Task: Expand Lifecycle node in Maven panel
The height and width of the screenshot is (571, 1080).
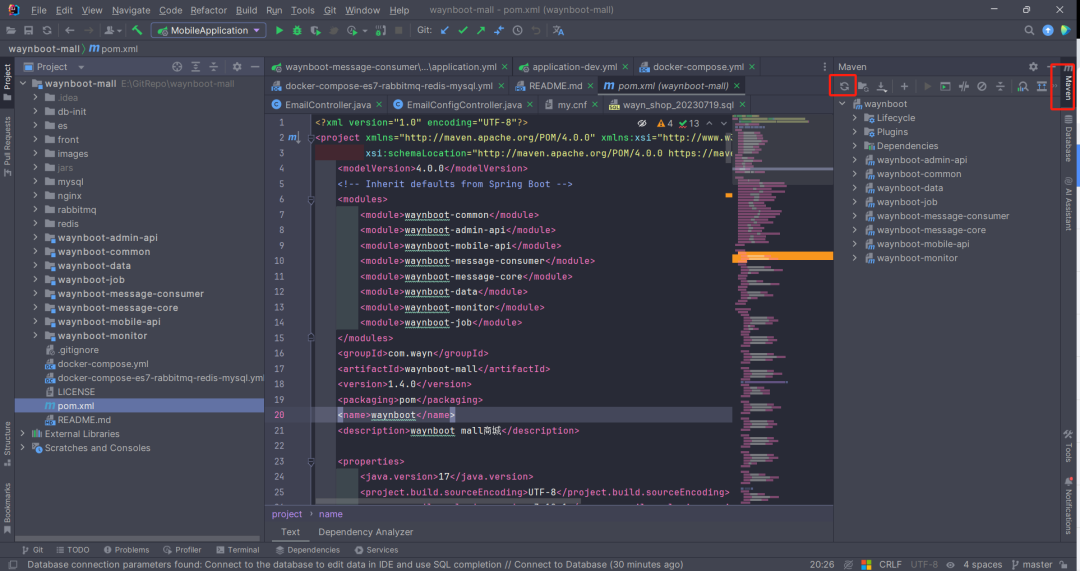Action: pos(855,118)
